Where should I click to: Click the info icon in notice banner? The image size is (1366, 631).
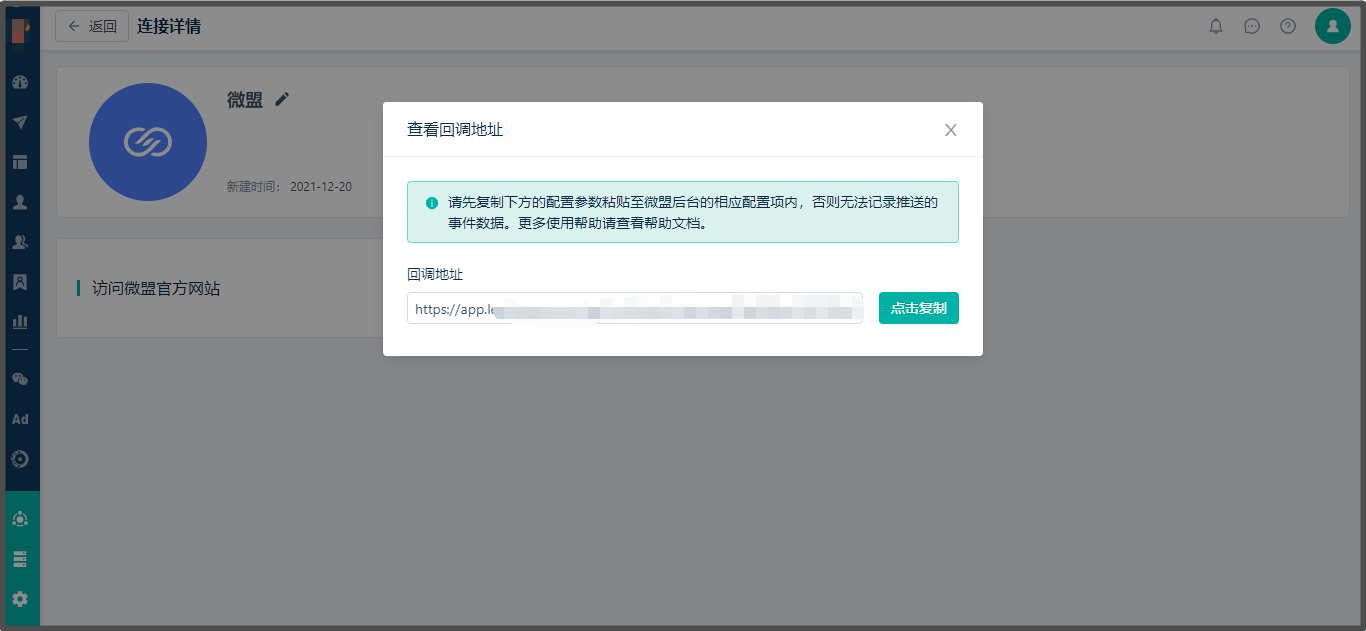pyautogui.click(x=432, y=203)
